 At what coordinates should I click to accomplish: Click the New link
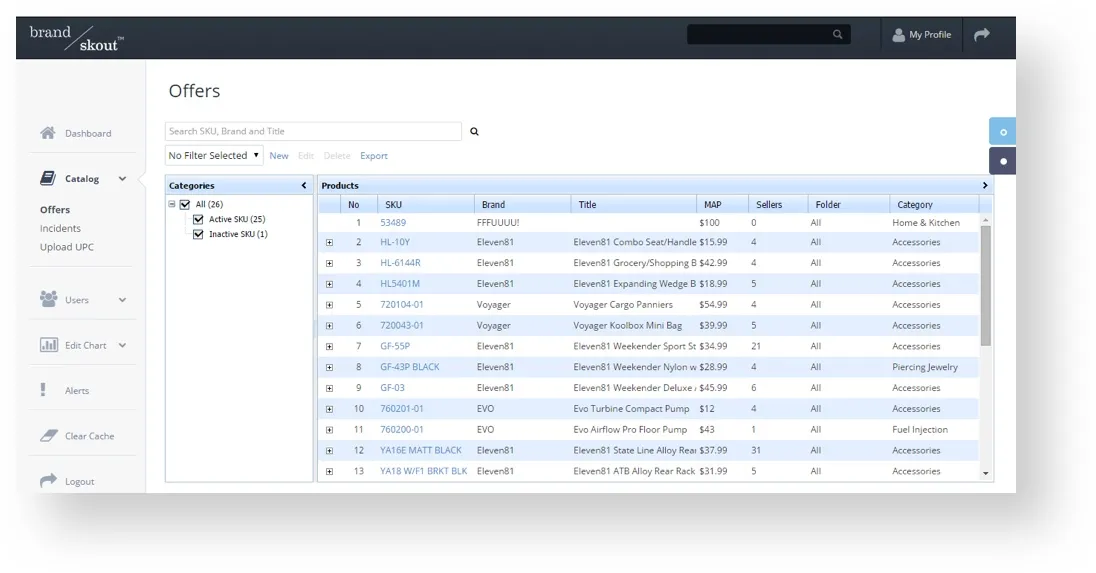(279, 156)
